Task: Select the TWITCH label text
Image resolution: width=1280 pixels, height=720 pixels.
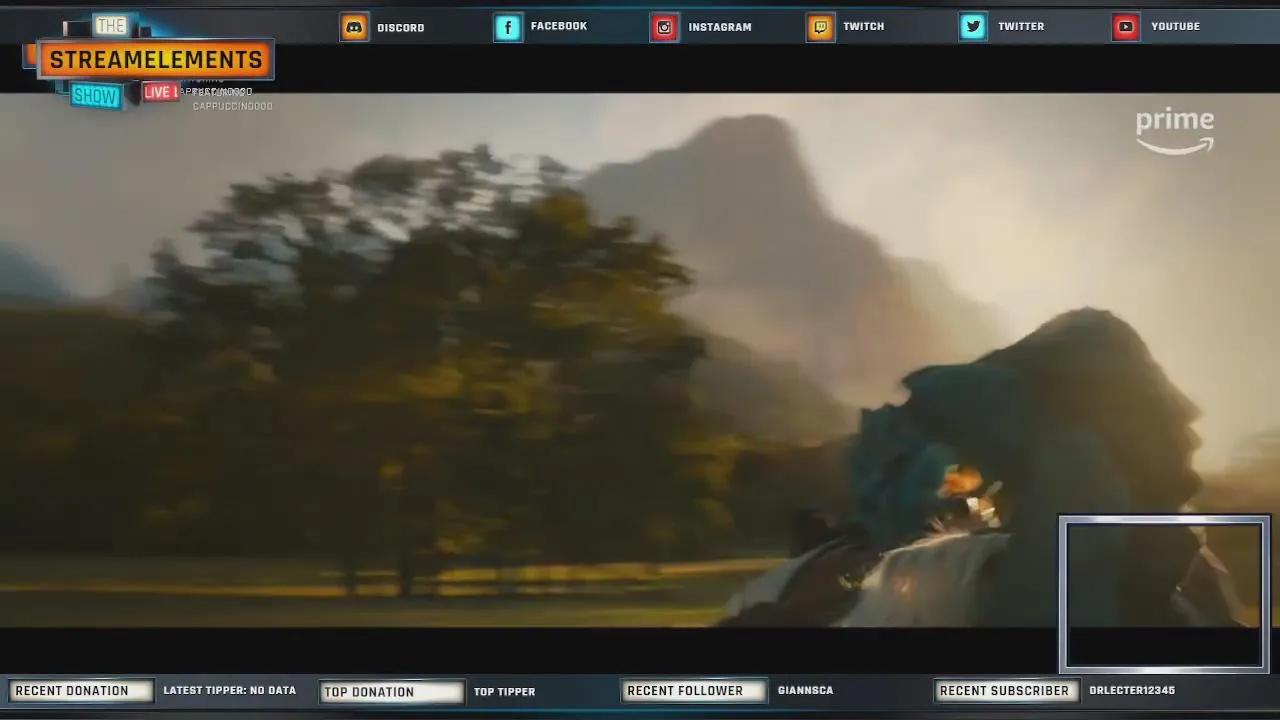Action: pyautogui.click(x=864, y=26)
